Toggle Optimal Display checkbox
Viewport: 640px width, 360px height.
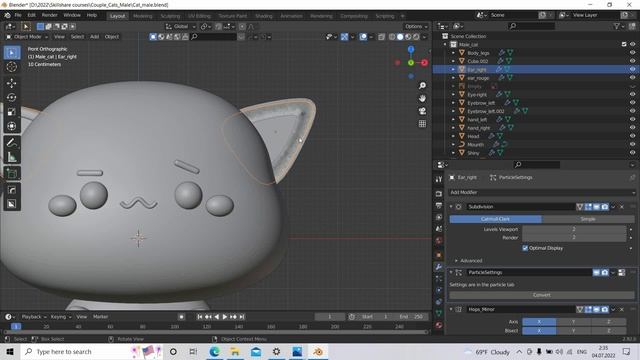click(x=525, y=248)
